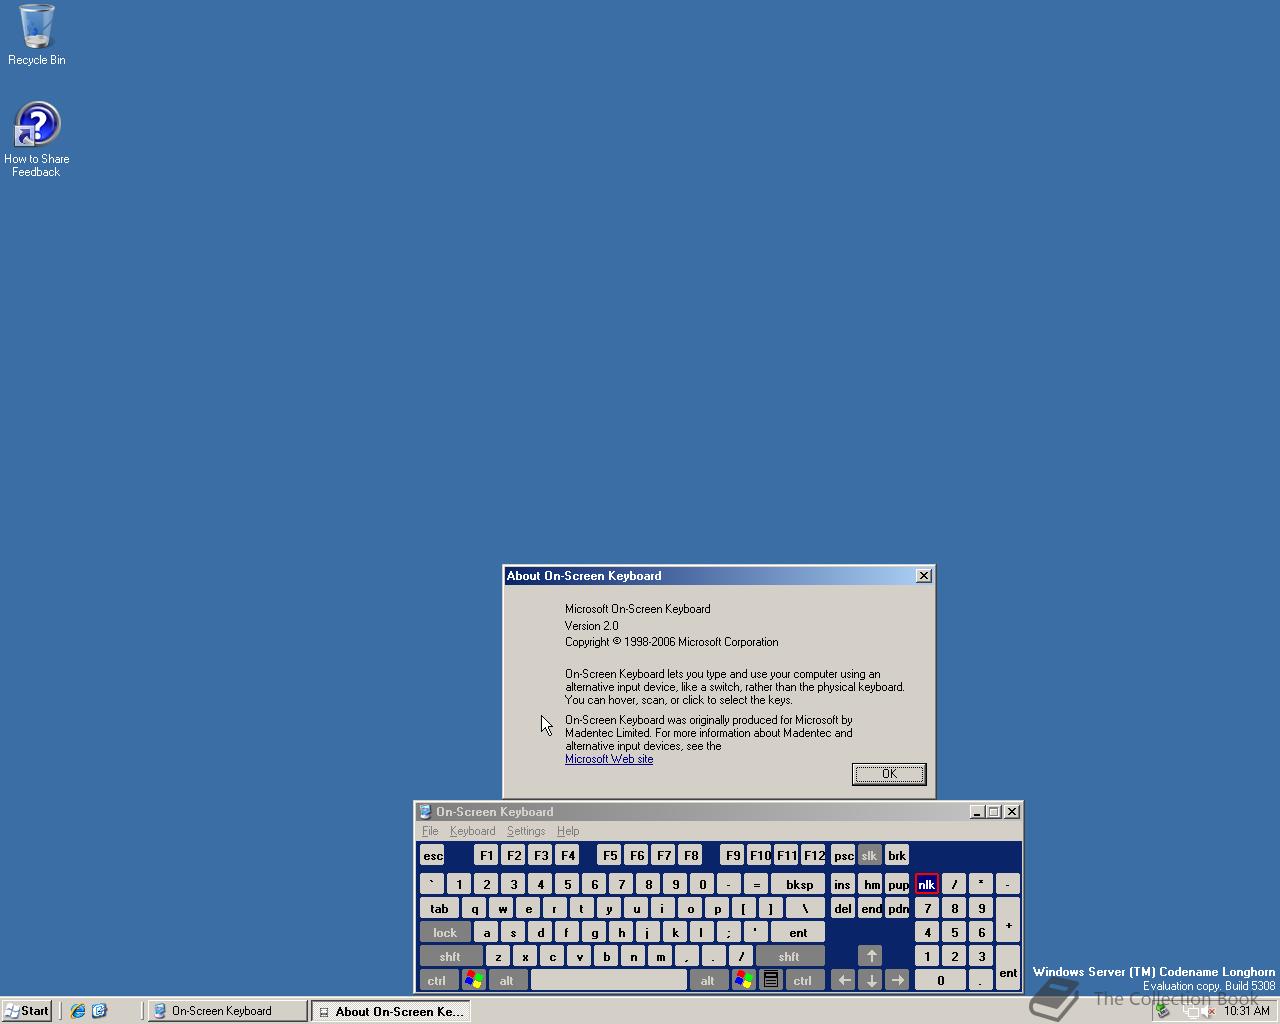1280x1024 pixels.
Task: Launch Internet Explorer from quick launch
Action: pos(78,1011)
